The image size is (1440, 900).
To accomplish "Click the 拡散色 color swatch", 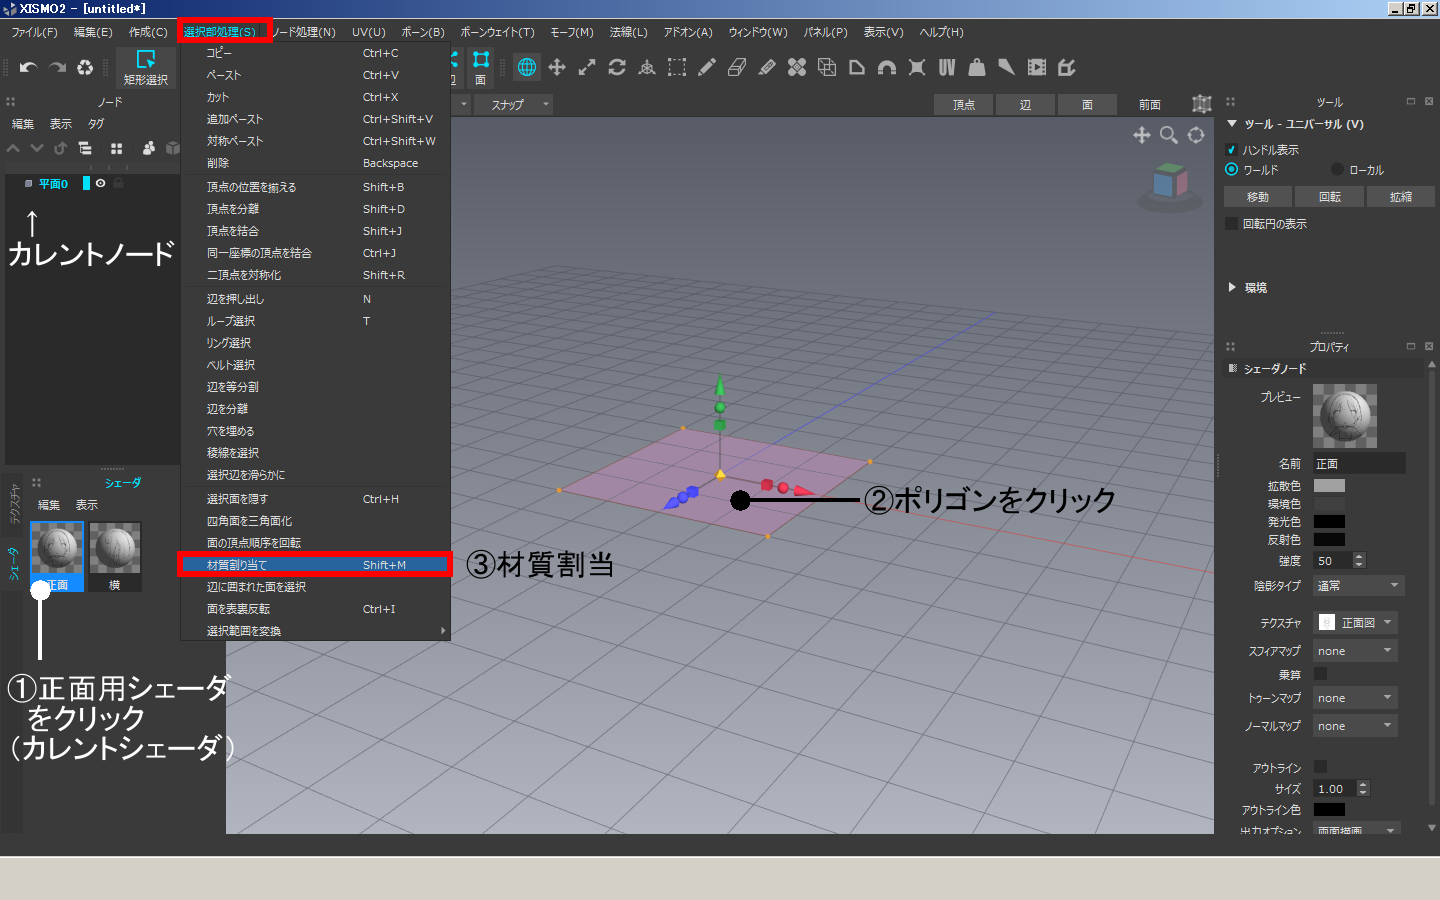I will 1329,486.
